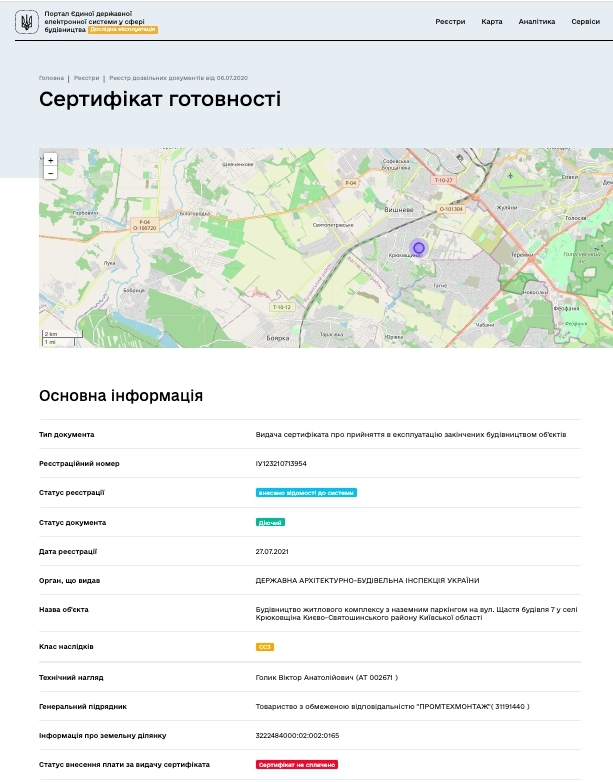Screen dimensions: 613x782
Task: Open the Сервіси menu item
Action: (x=586, y=21)
